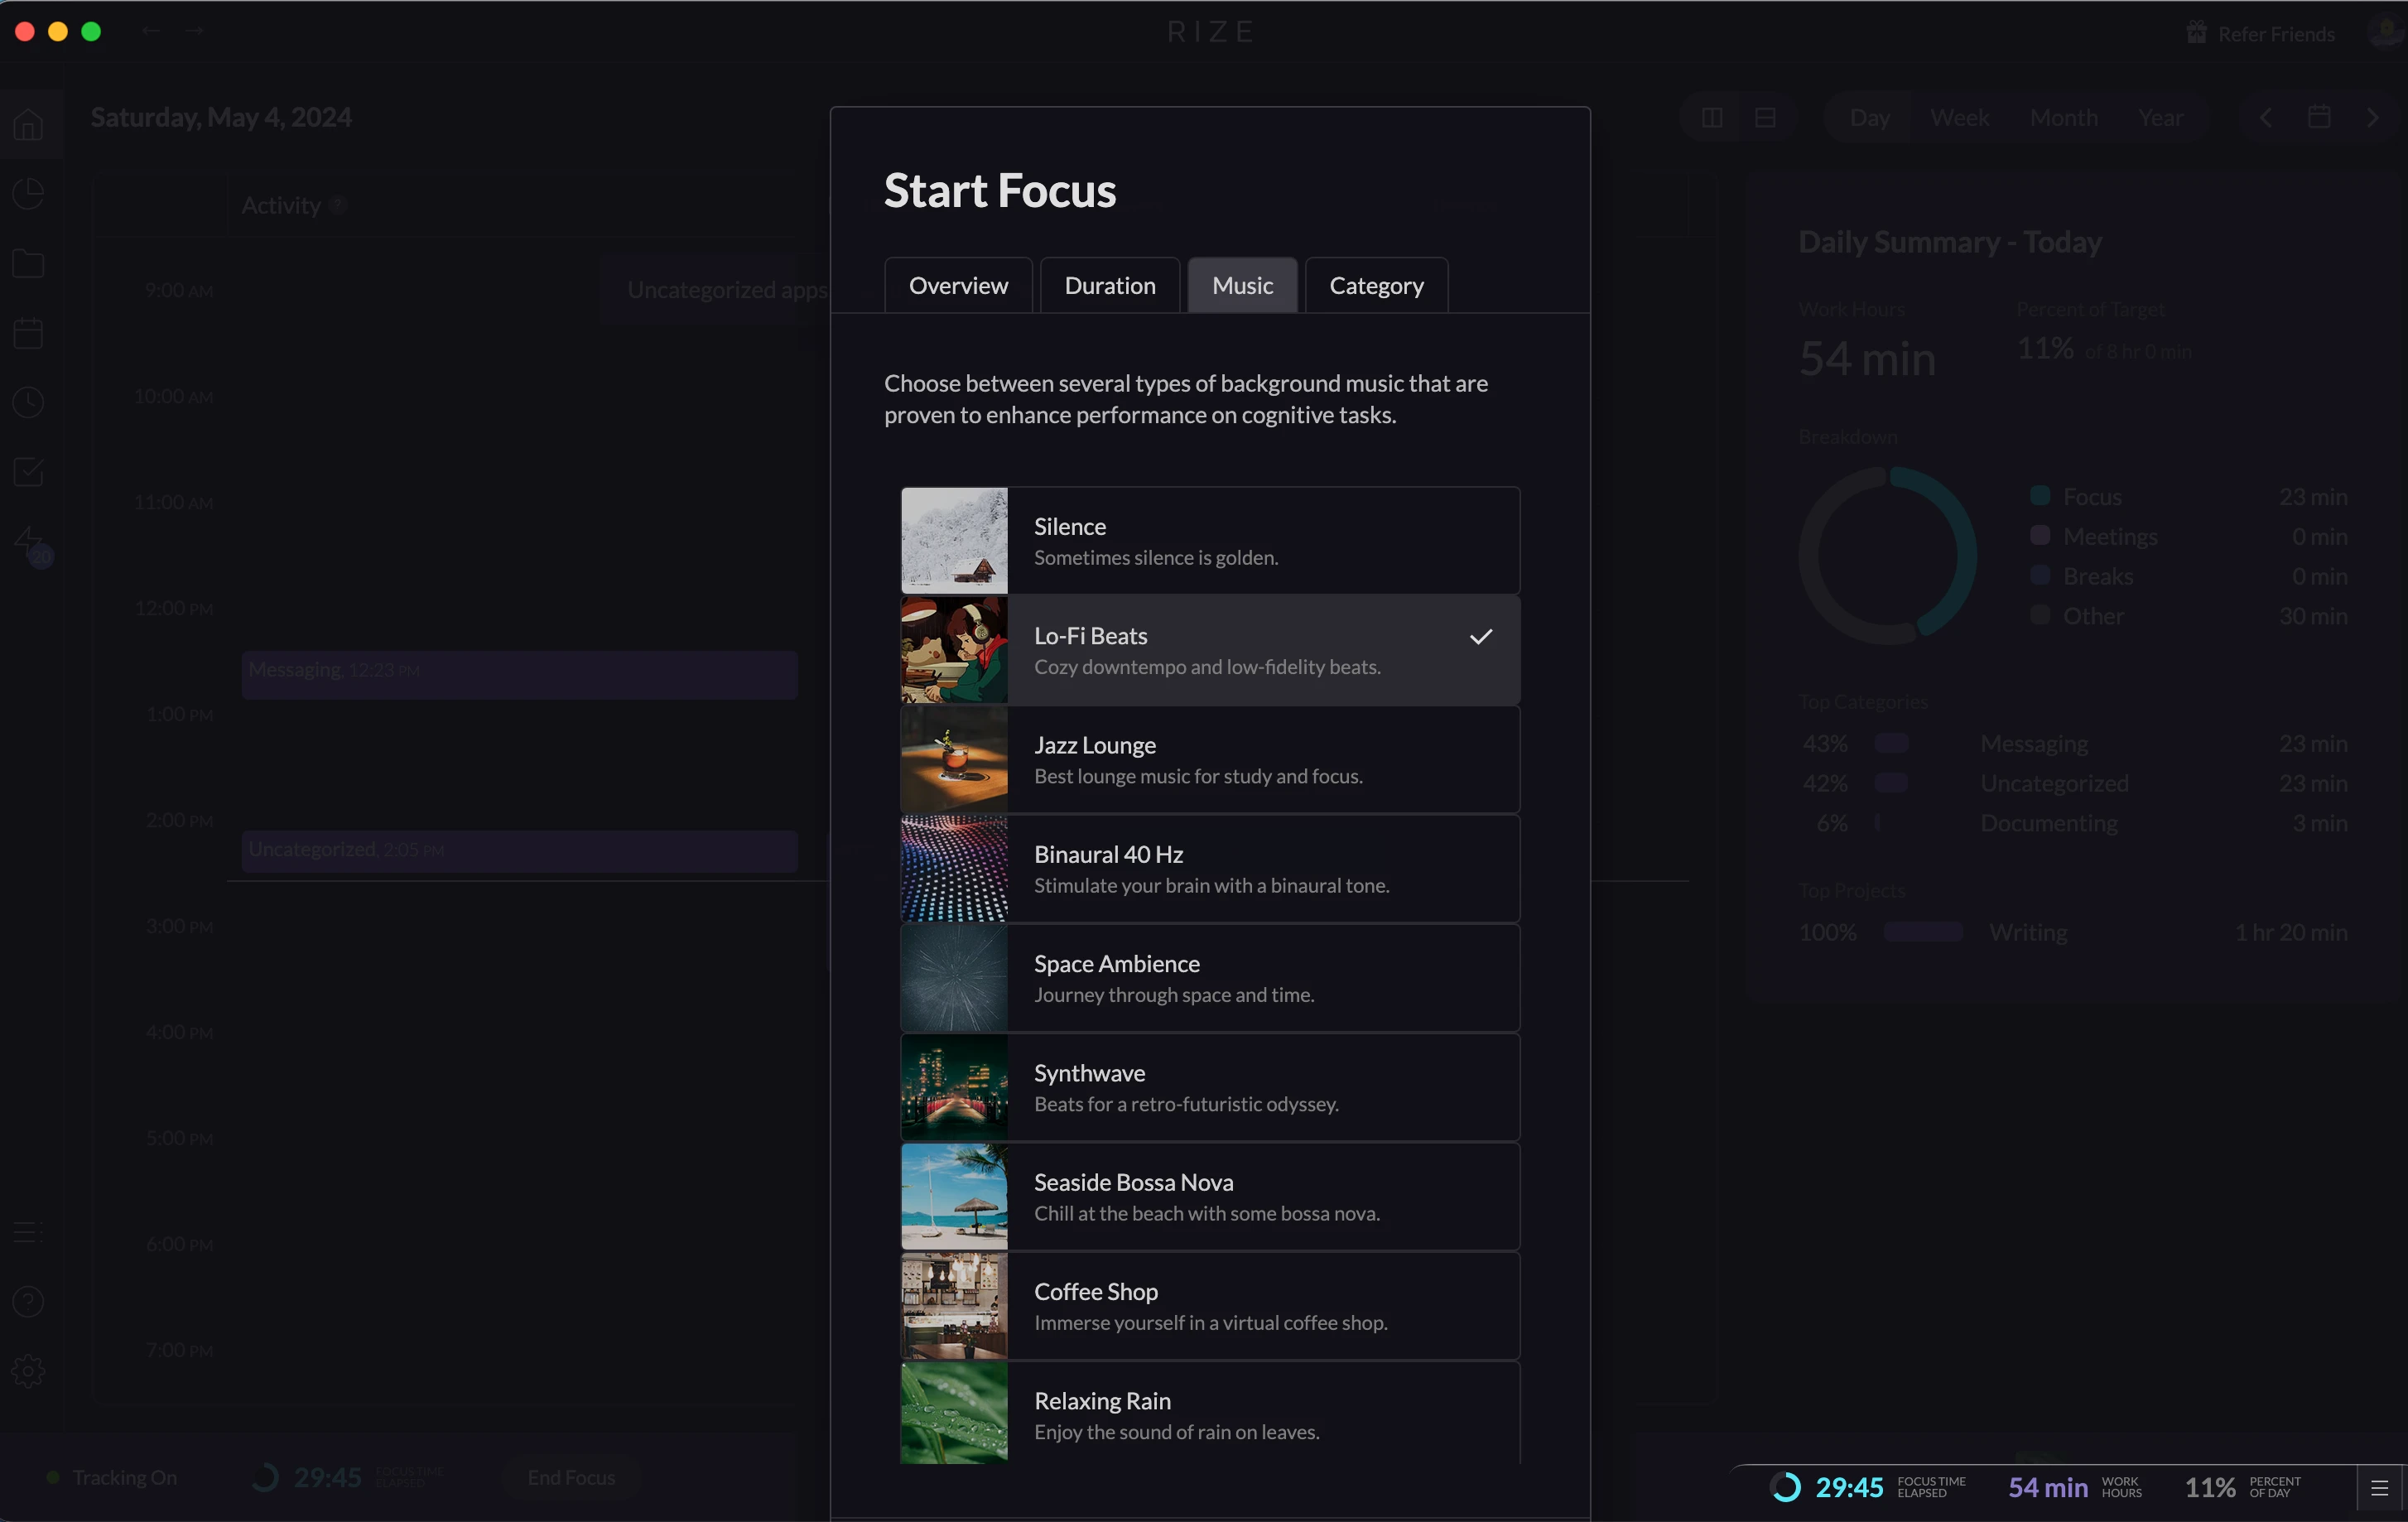Open the pie chart reports icon
Viewport: 2408px width, 1522px height.
(28, 194)
